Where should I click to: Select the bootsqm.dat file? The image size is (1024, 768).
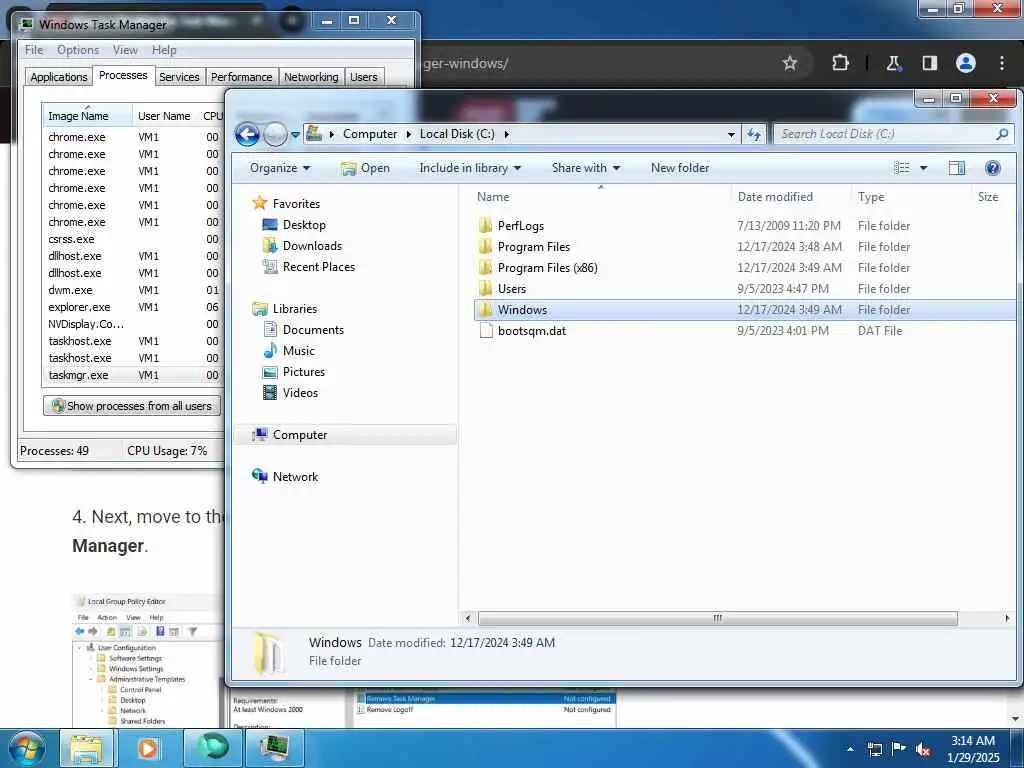pos(532,330)
